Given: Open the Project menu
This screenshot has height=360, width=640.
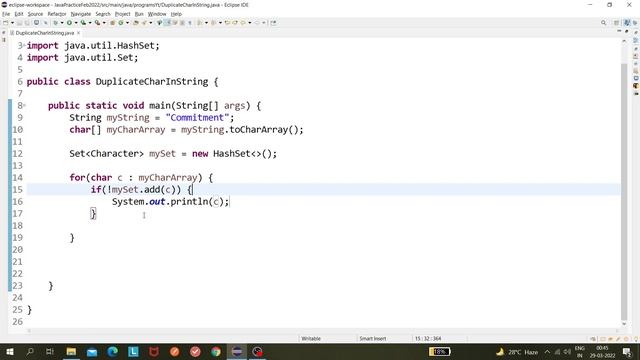Looking at the screenshot, I should pyautogui.click(x=122, y=14).
